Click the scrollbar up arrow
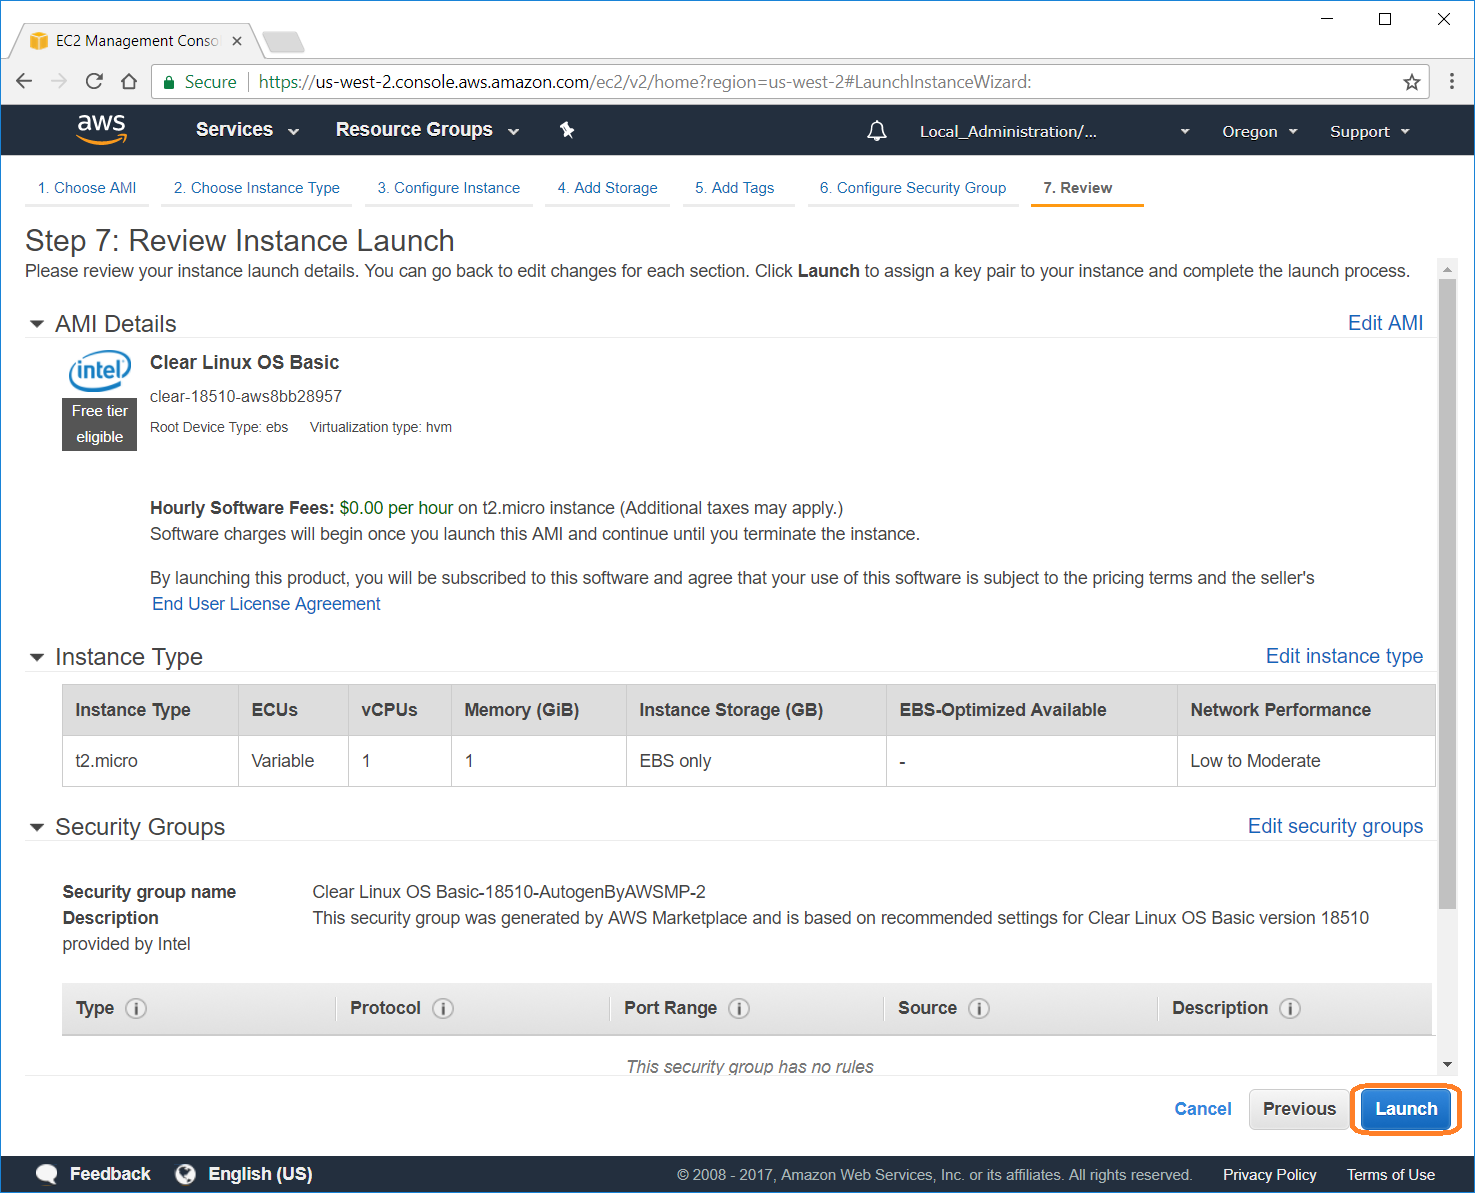This screenshot has height=1193, width=1475. pyautogui.click(x=1447, y=270)
